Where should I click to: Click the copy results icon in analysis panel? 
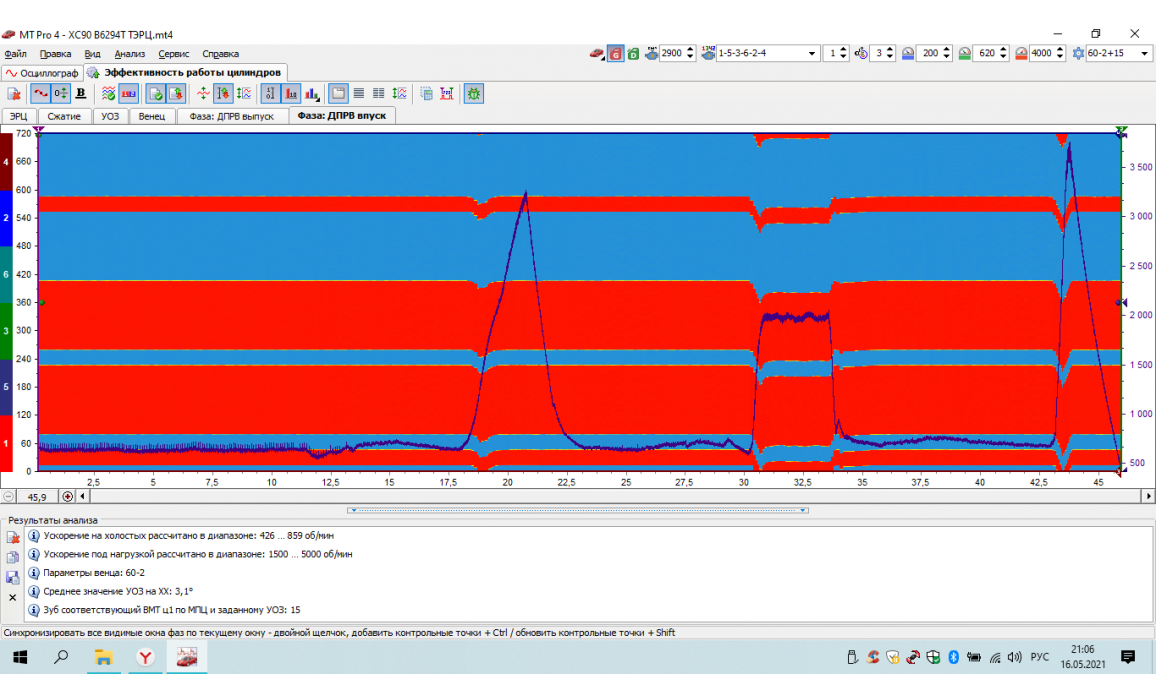(x=14, y=557)
